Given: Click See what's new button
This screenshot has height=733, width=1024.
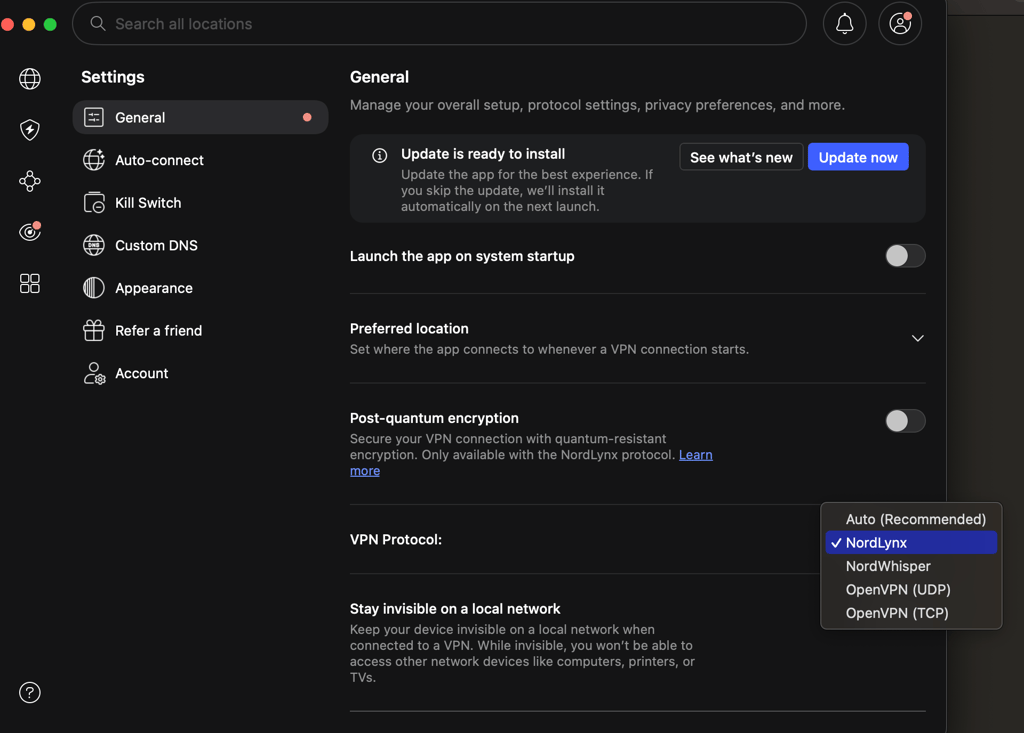Looking at the screenshot, I should pyautogui.click(x=741, y=157).
